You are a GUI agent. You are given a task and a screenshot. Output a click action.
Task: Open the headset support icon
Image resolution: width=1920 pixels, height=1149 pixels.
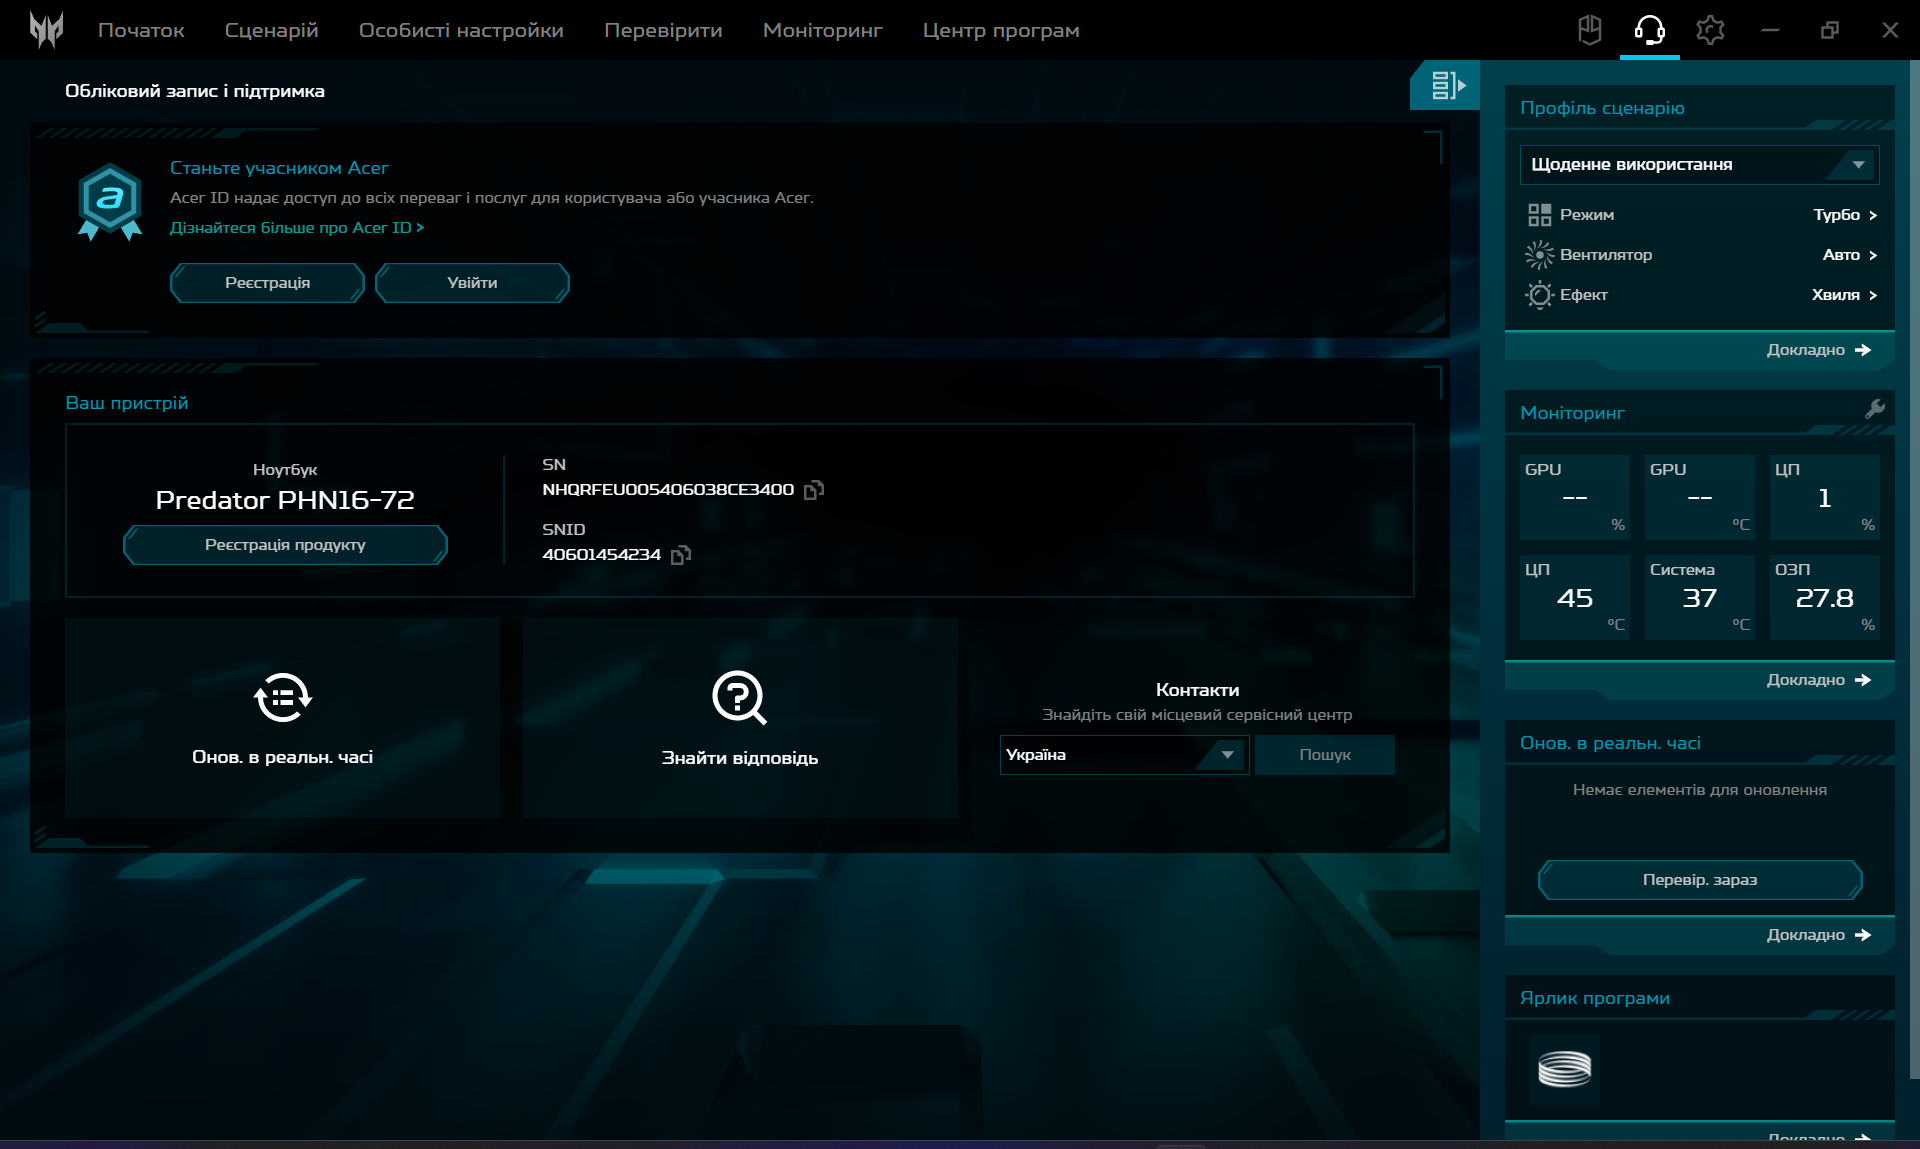click(x=1649, y=30)
